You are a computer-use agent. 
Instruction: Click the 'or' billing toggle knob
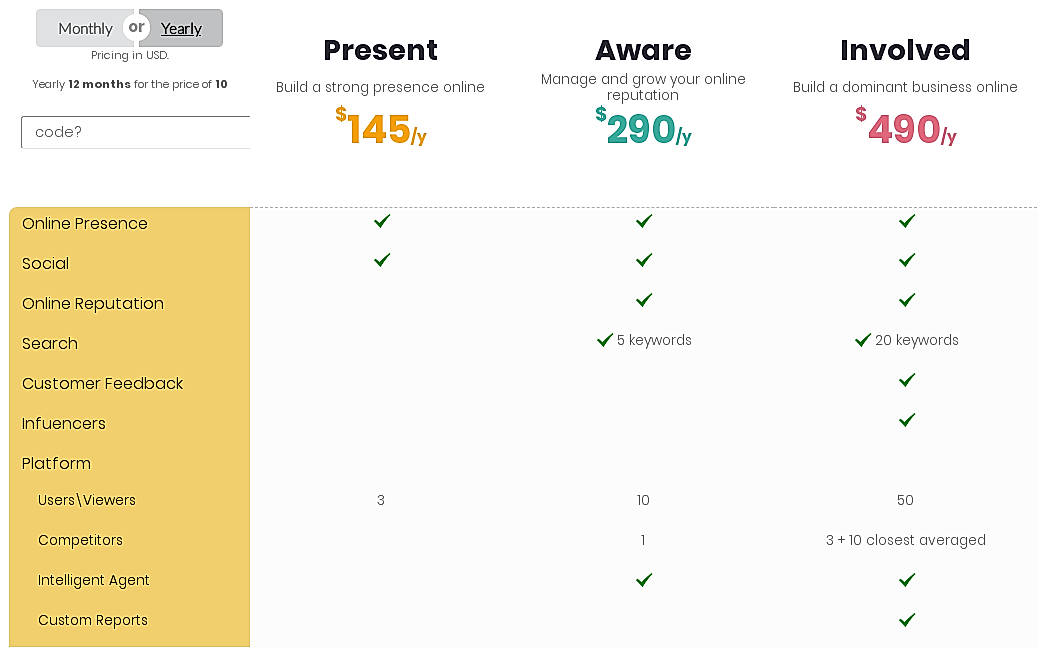click(x=136, y=27)
